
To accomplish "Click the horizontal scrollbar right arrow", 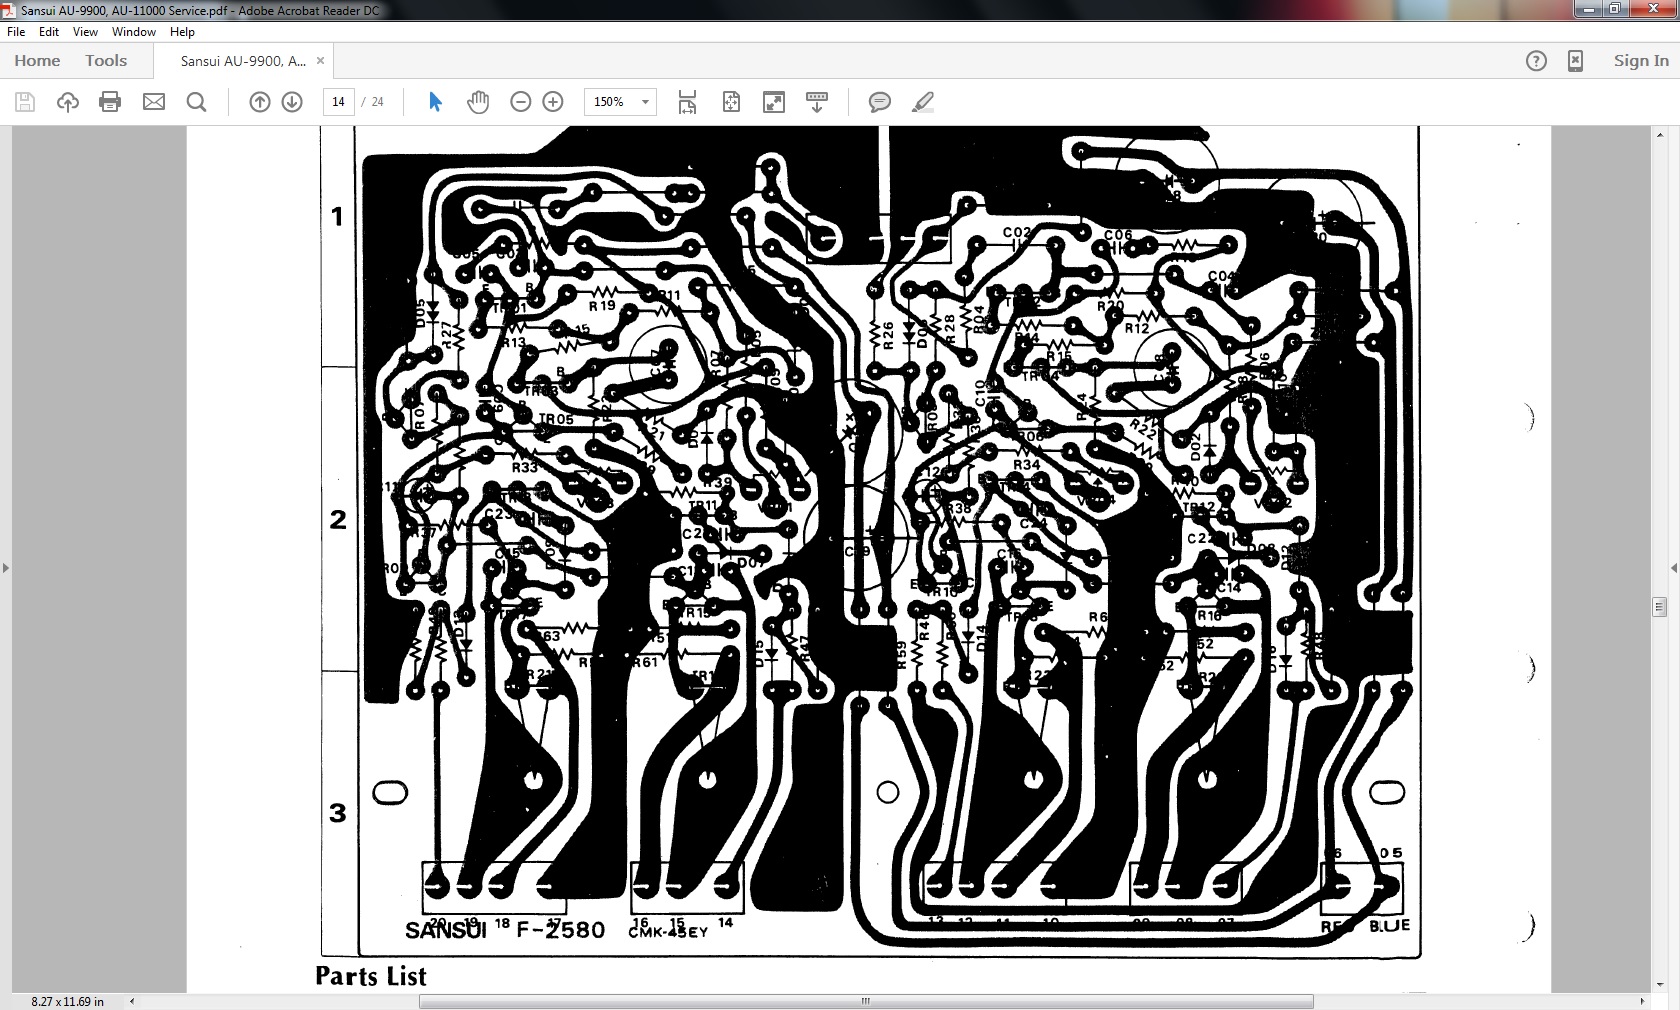I will tap(1641, 1001).
